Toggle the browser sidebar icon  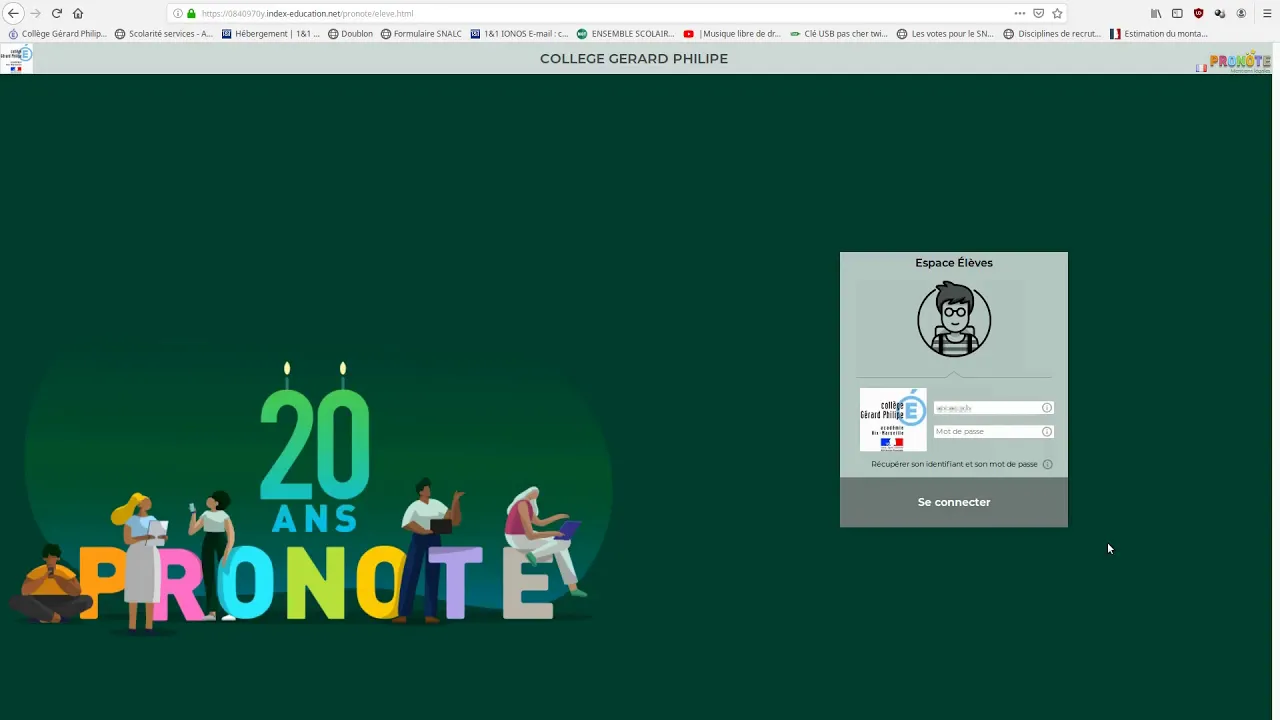click(1177, 13)
